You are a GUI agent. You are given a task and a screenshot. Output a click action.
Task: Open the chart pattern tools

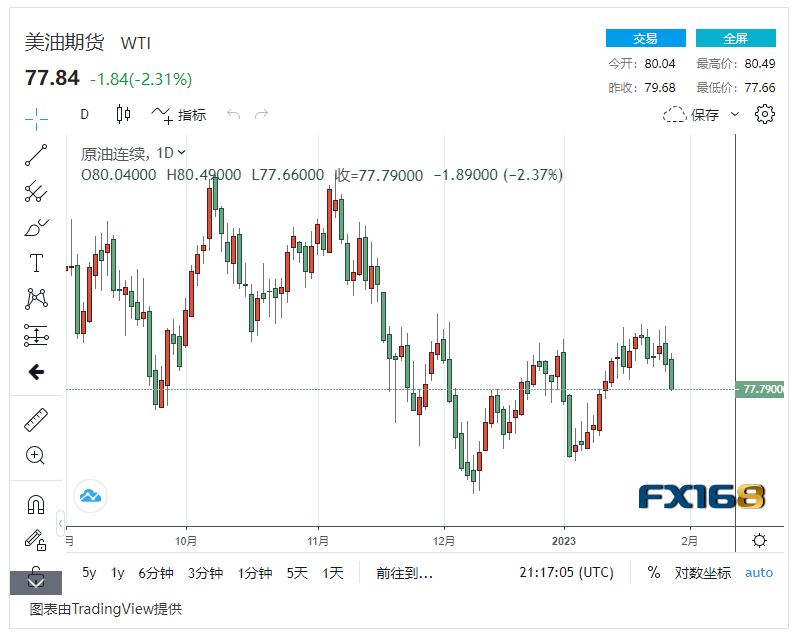pos(36,298)
